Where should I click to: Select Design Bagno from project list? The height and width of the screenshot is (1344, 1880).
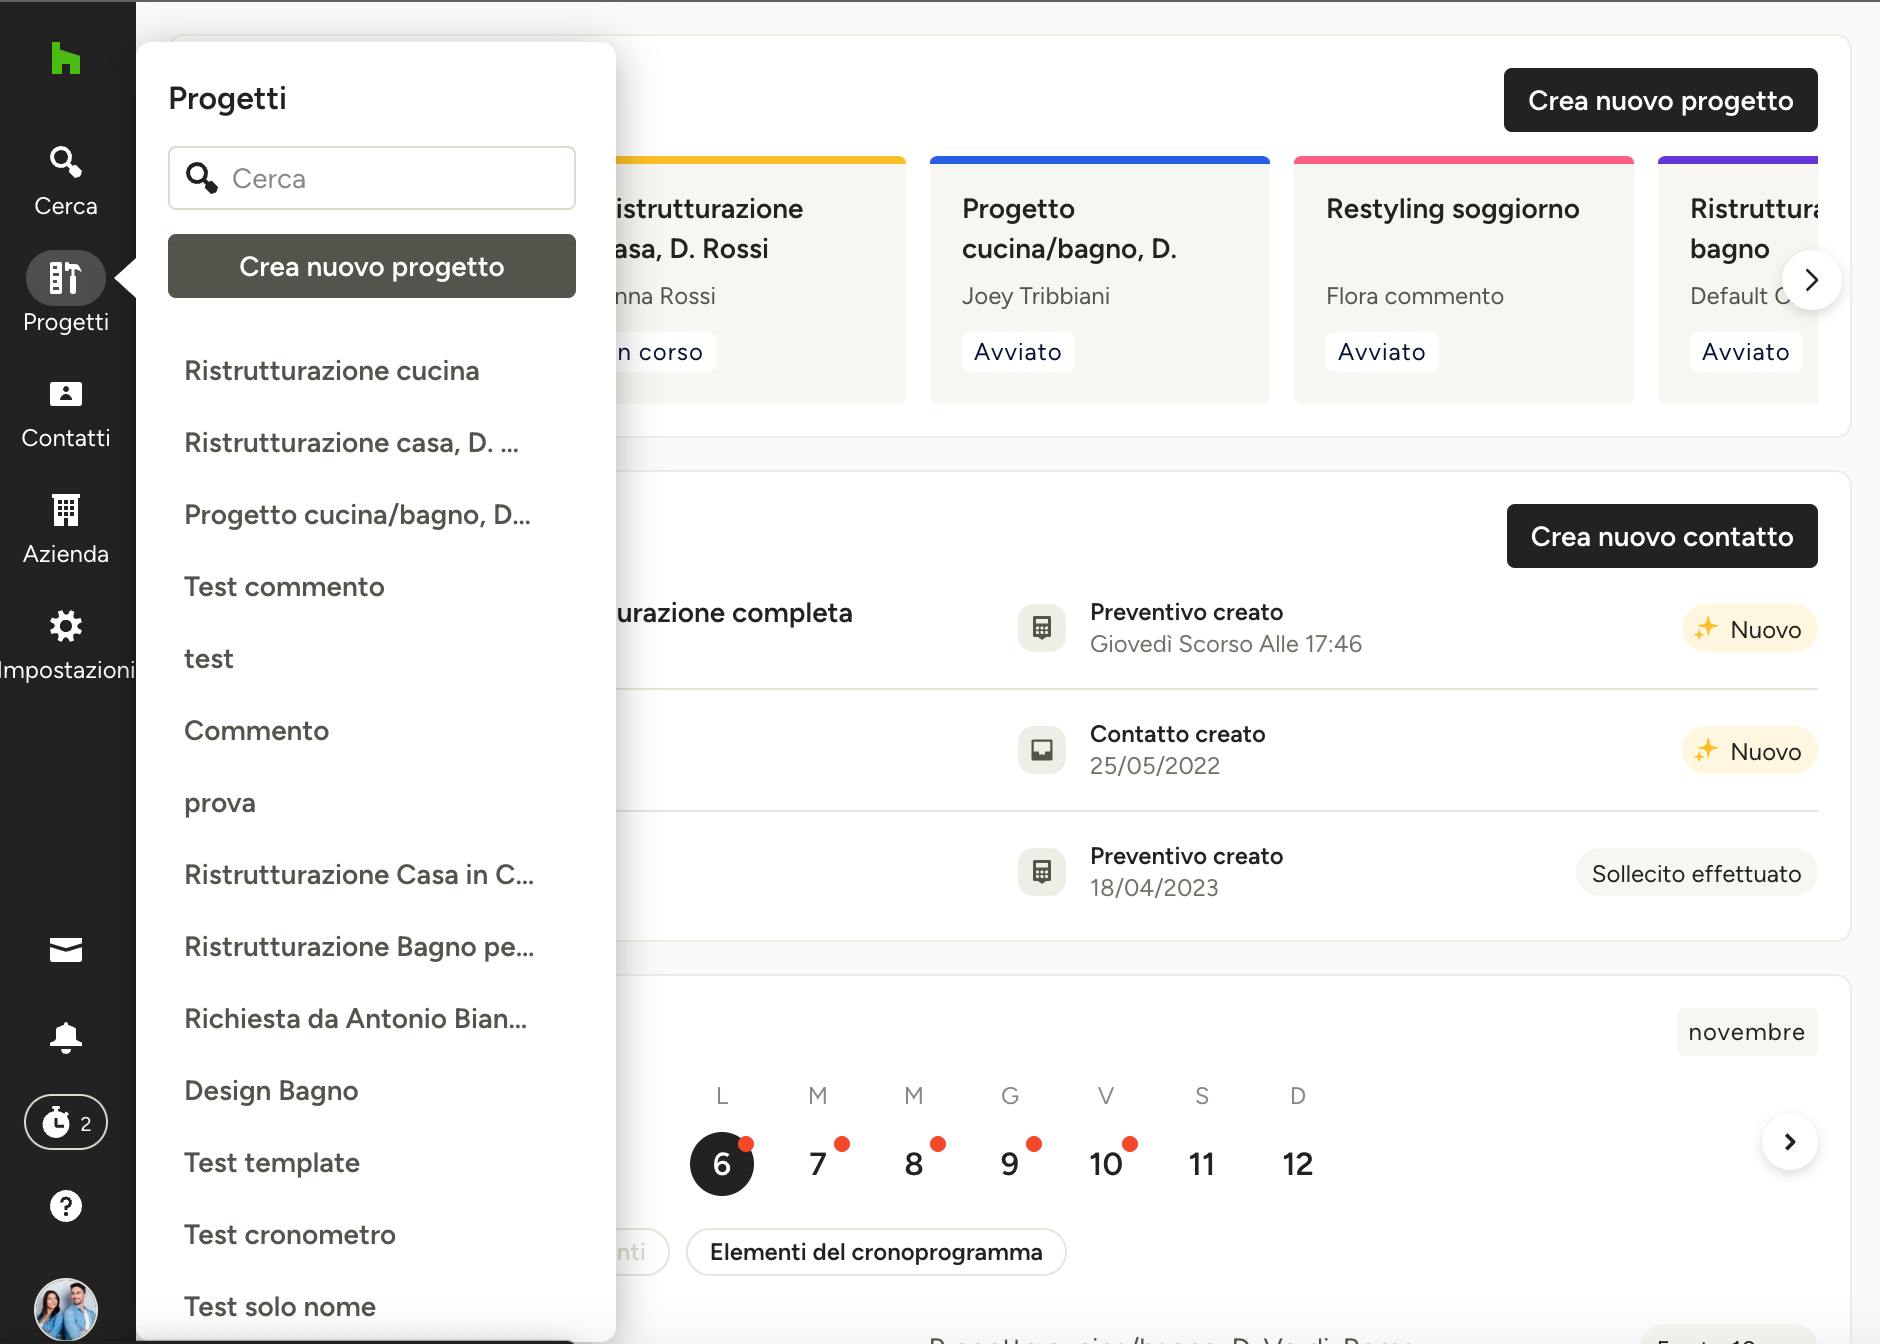[x=271, y=1091]
